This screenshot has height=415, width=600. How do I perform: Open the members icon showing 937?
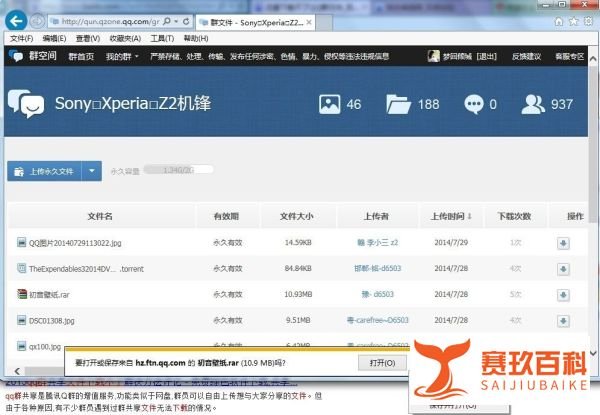pyautogui.click(x=533, y=104)
